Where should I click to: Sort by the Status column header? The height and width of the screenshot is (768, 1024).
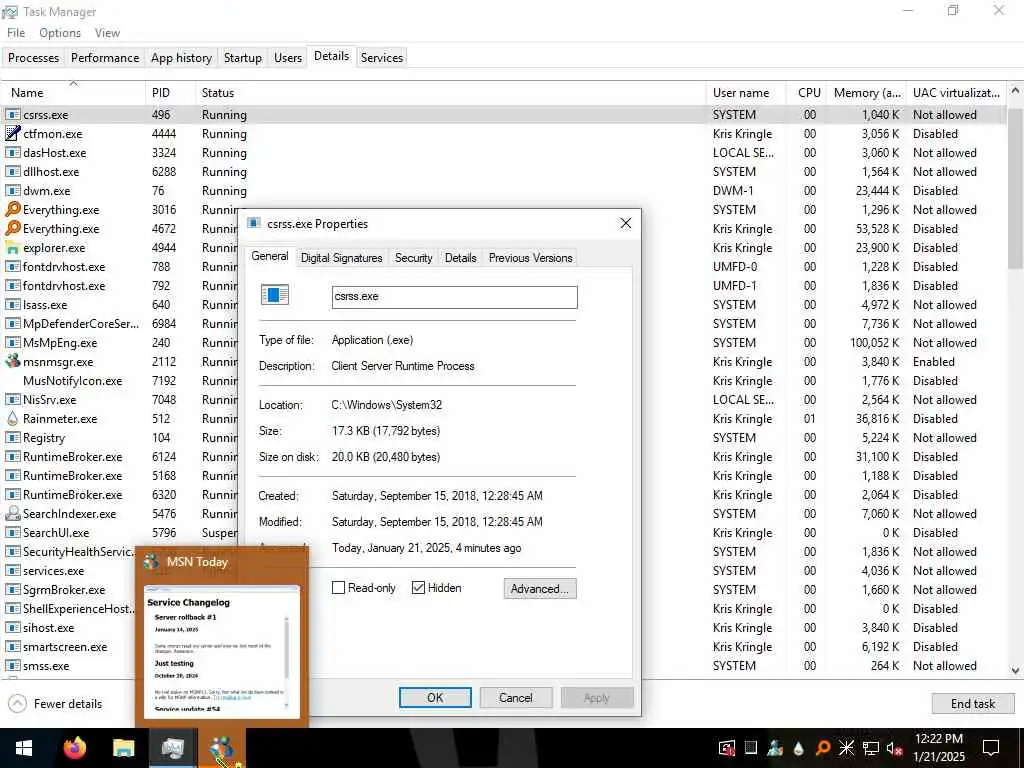(x=451, y=93)
